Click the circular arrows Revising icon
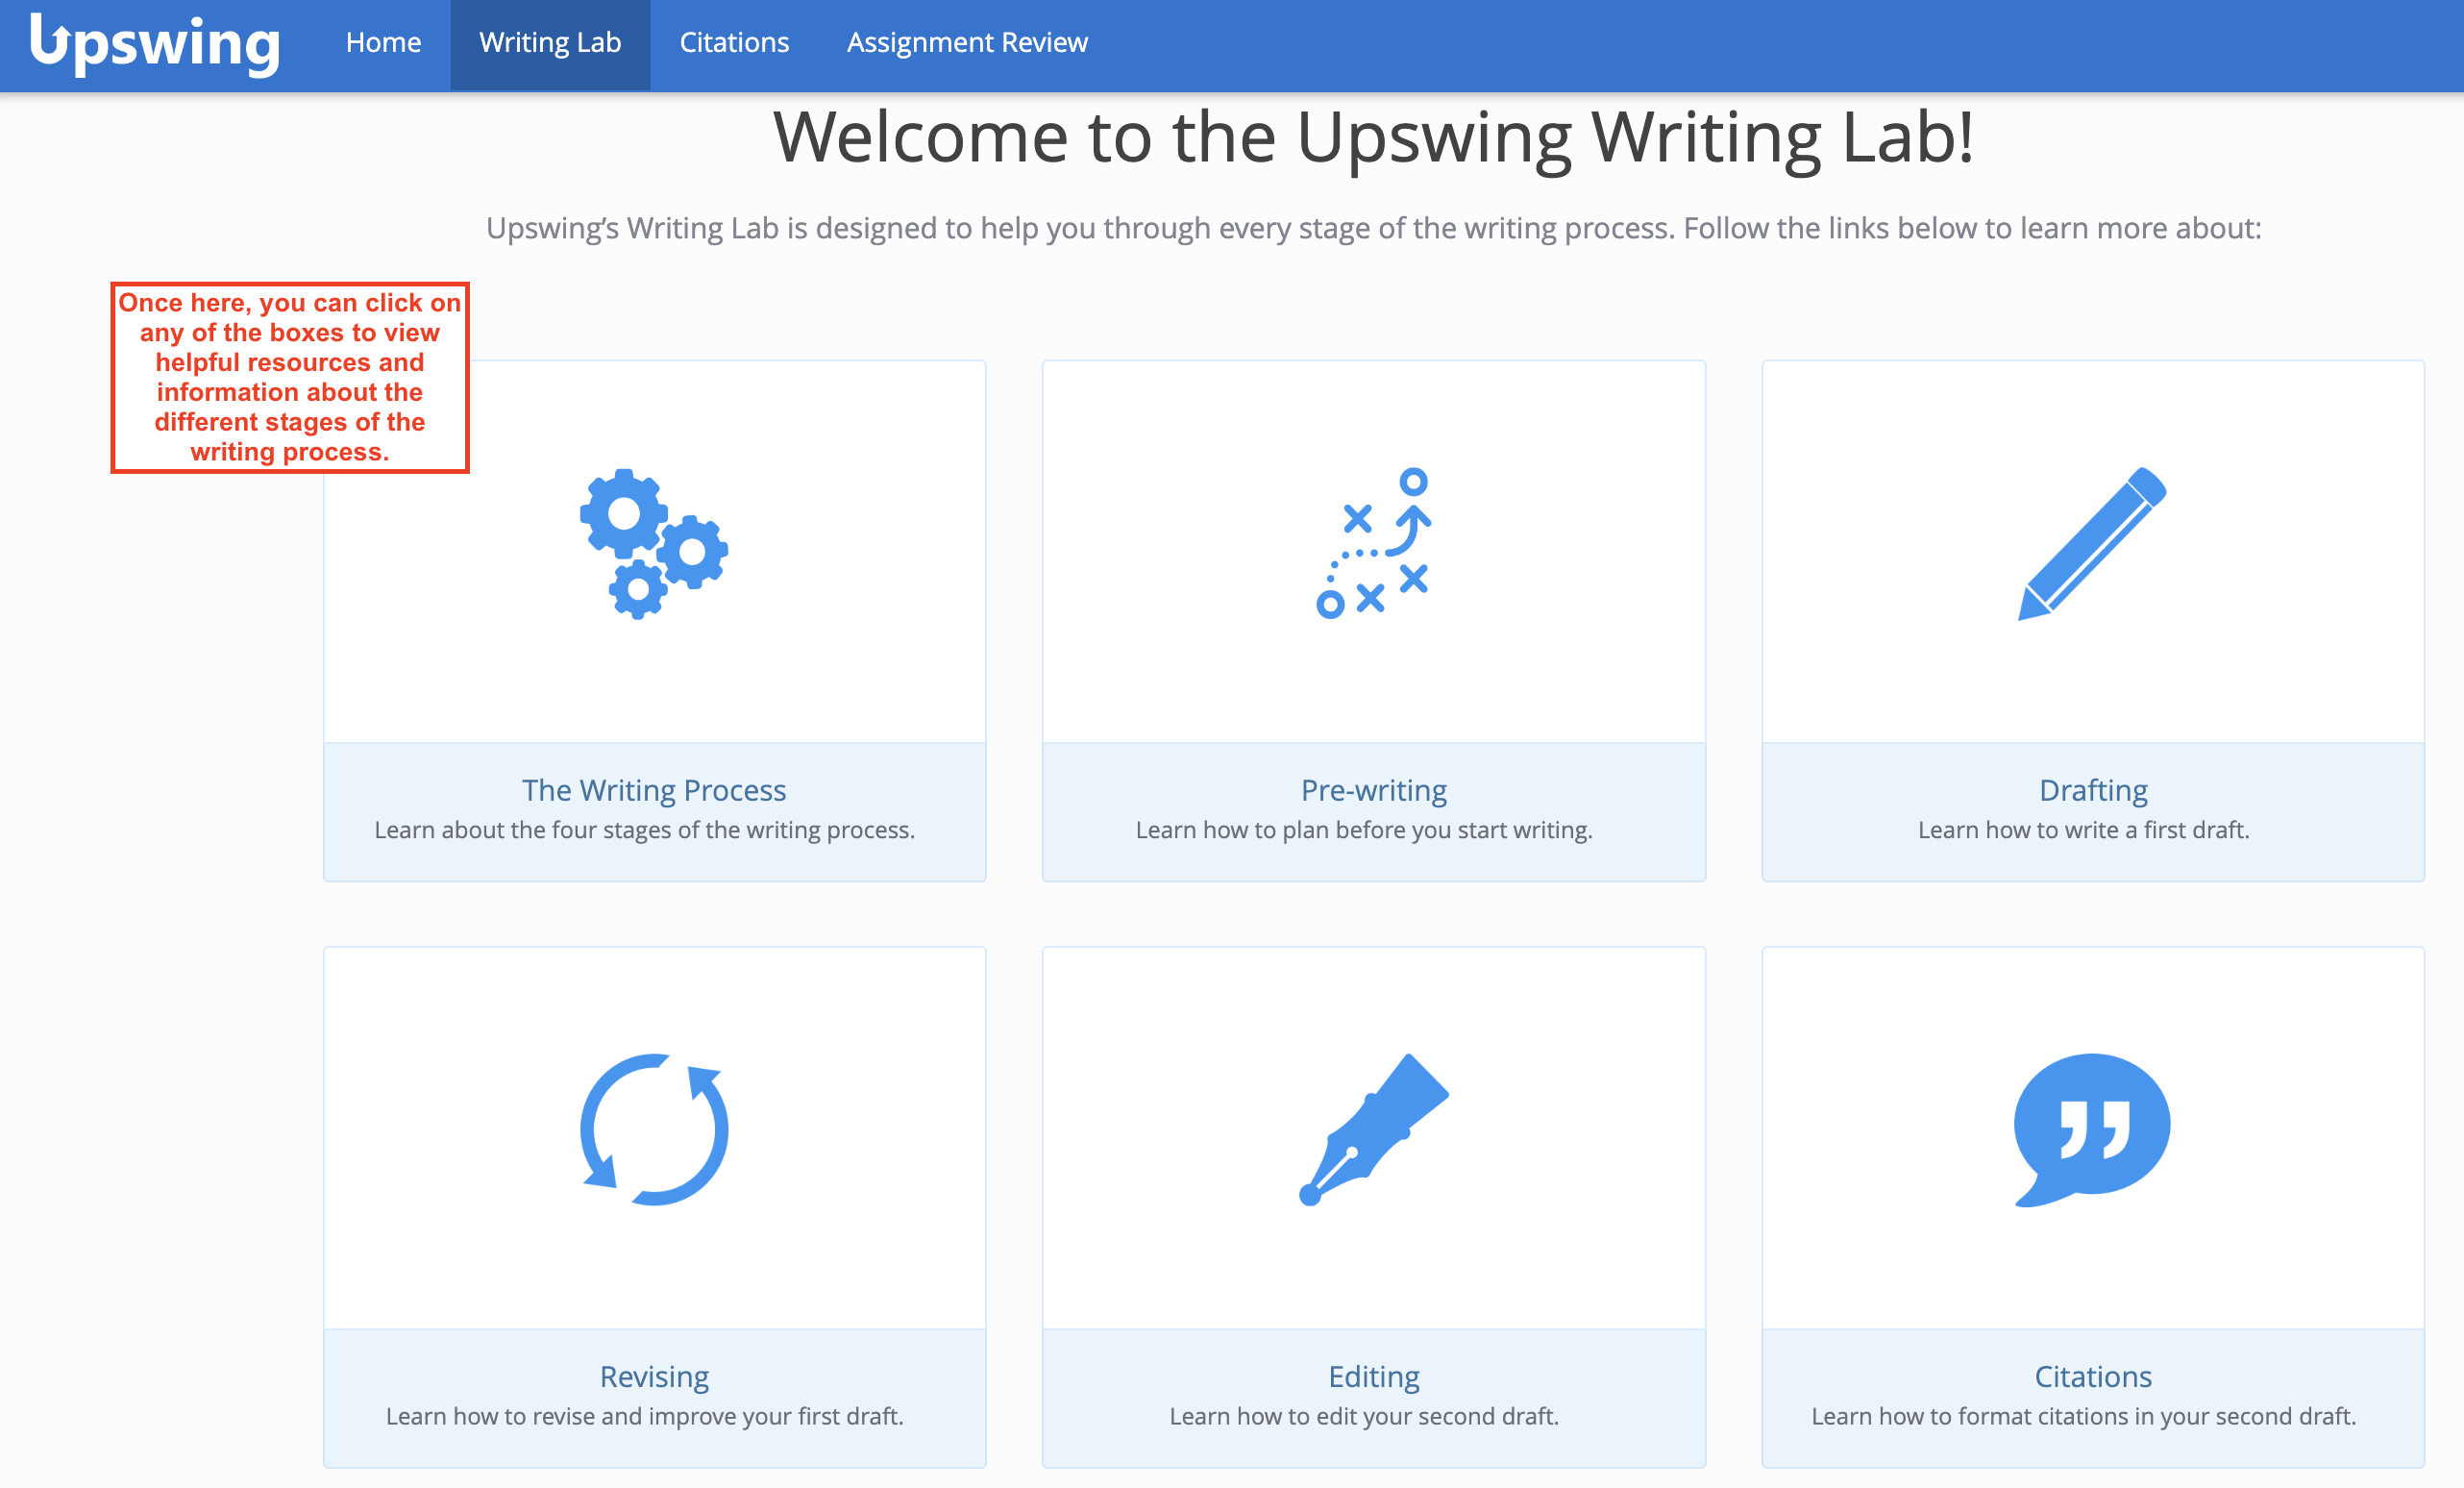This screenshot has width=2464, height=1488. (x=654, y=1129)
